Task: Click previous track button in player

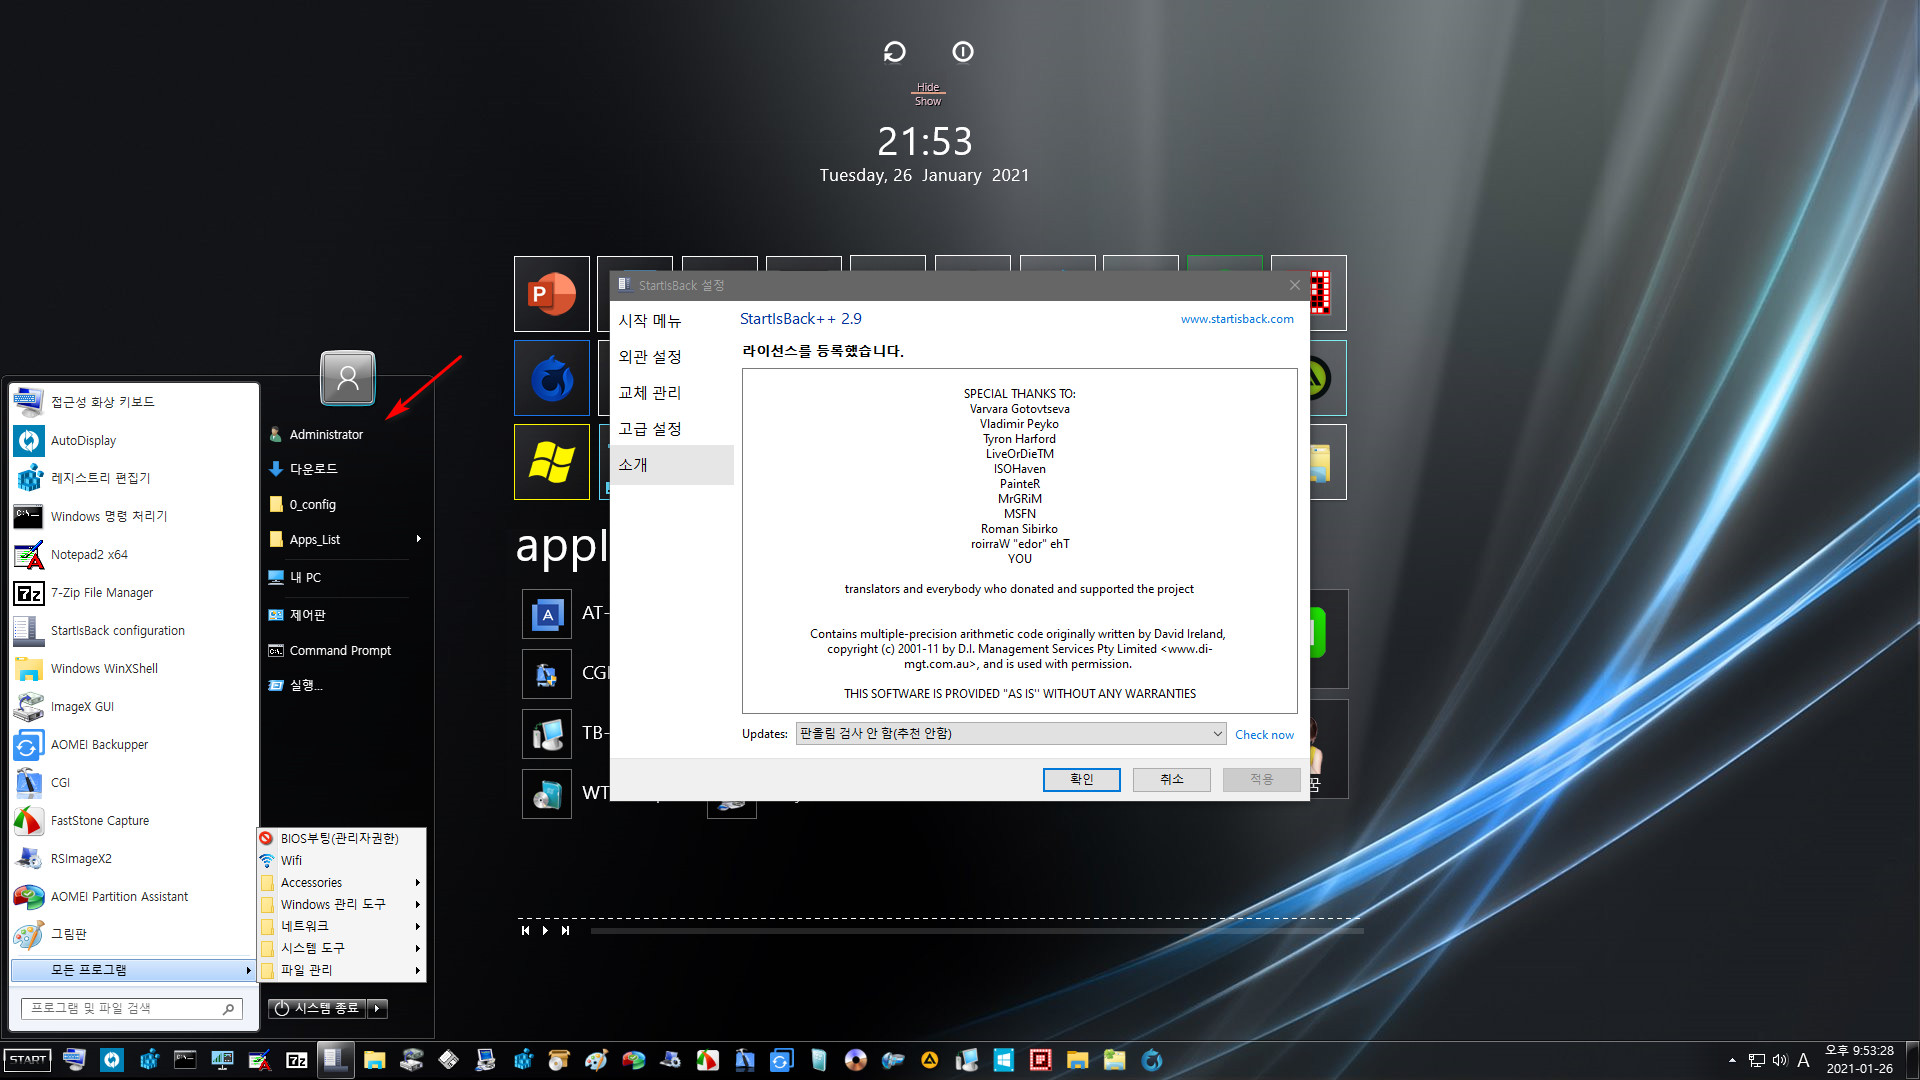Action: tap(525, 931)
